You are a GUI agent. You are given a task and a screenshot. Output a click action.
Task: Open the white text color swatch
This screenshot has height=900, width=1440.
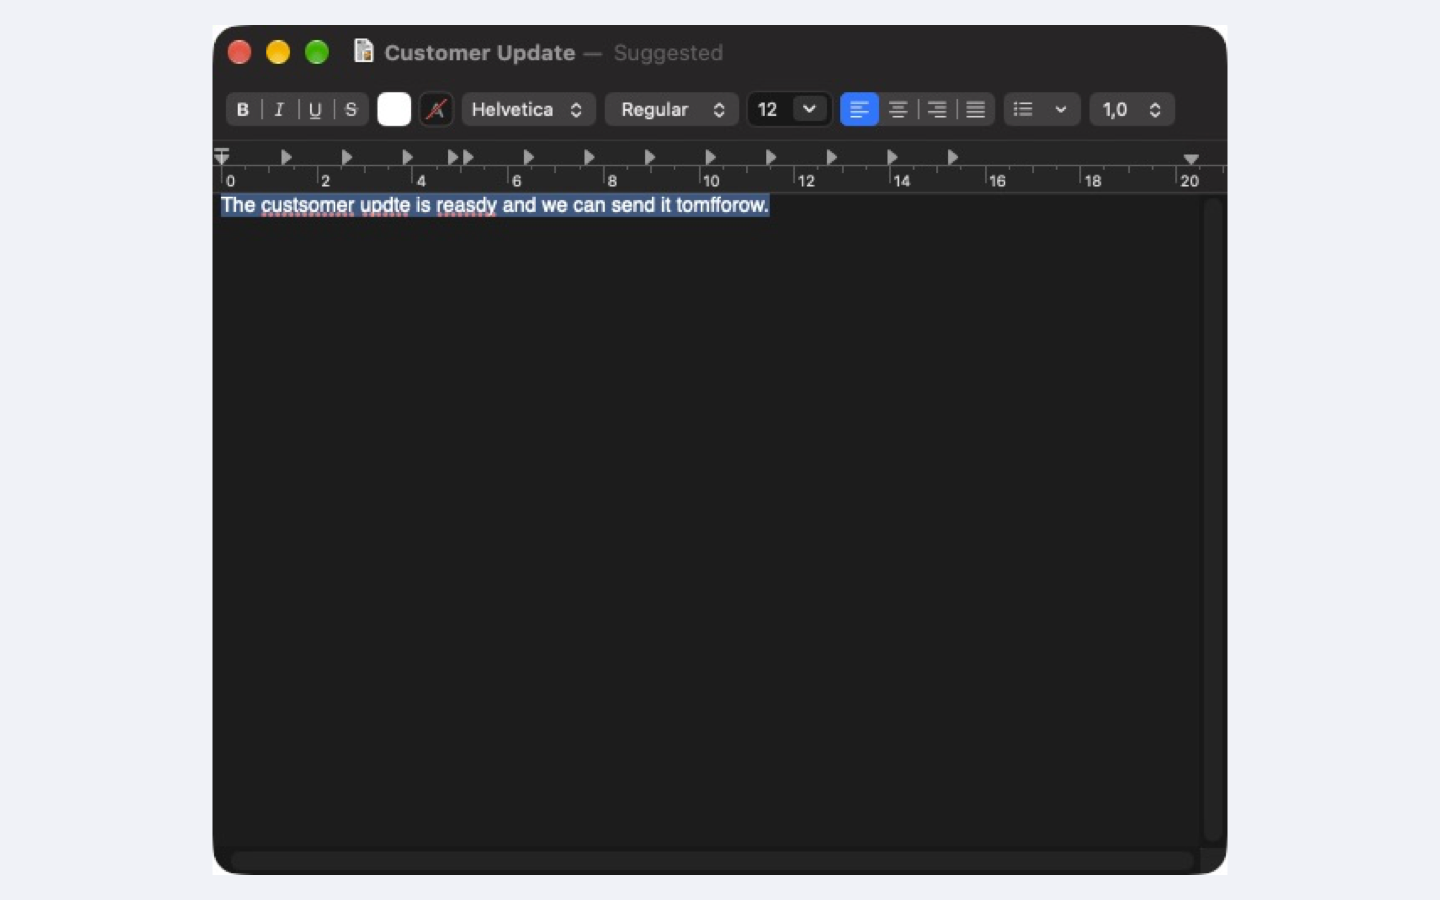click(394, 110)
